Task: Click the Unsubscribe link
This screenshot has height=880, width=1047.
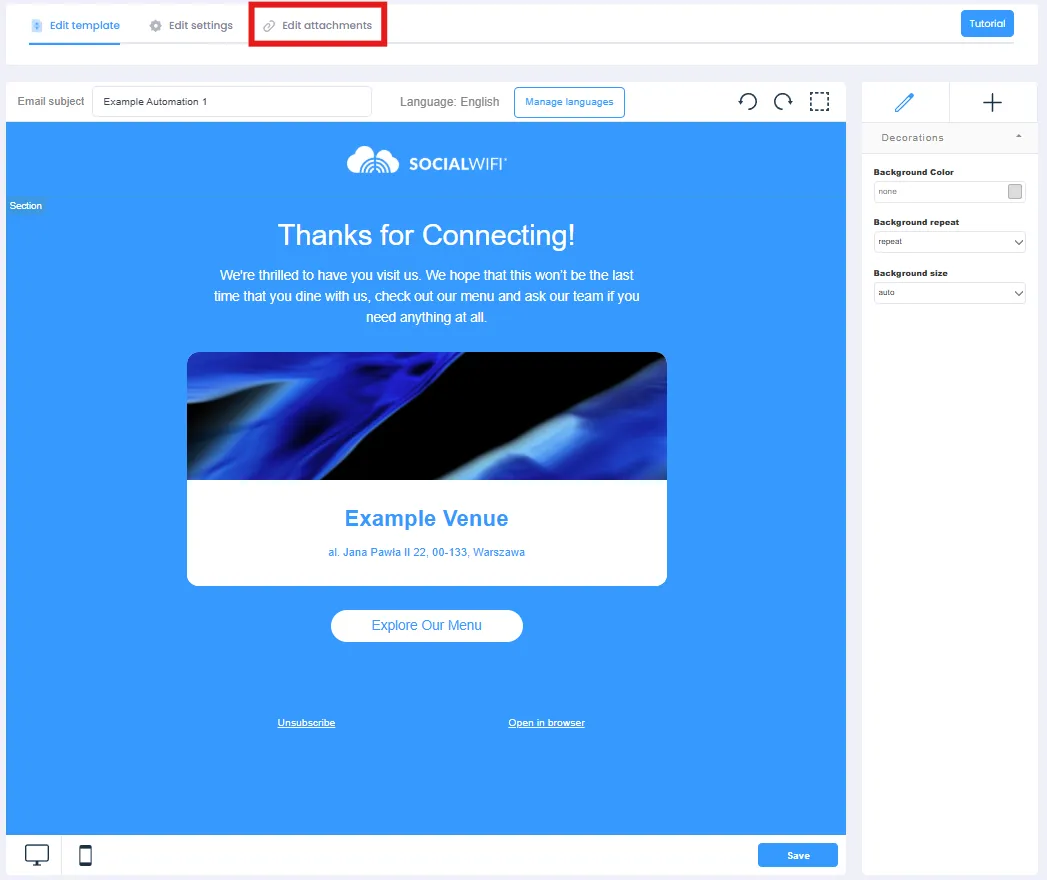Action: (306, 722)
